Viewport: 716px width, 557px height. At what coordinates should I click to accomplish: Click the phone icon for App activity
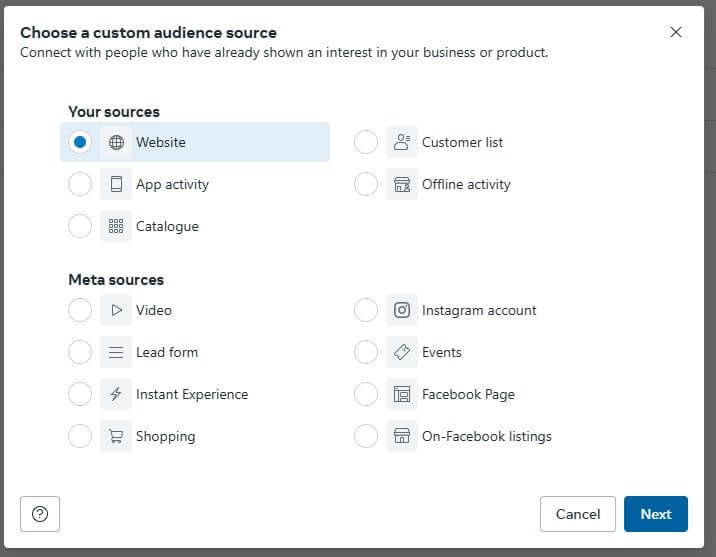point(116,184)
